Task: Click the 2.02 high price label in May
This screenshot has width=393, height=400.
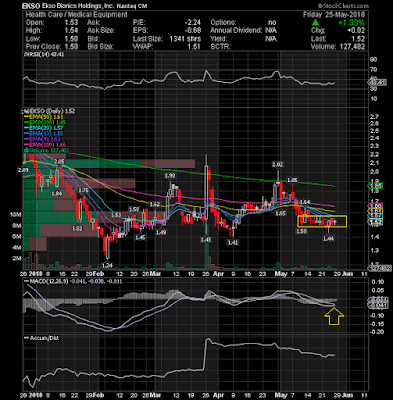Action: coord(277,164)
